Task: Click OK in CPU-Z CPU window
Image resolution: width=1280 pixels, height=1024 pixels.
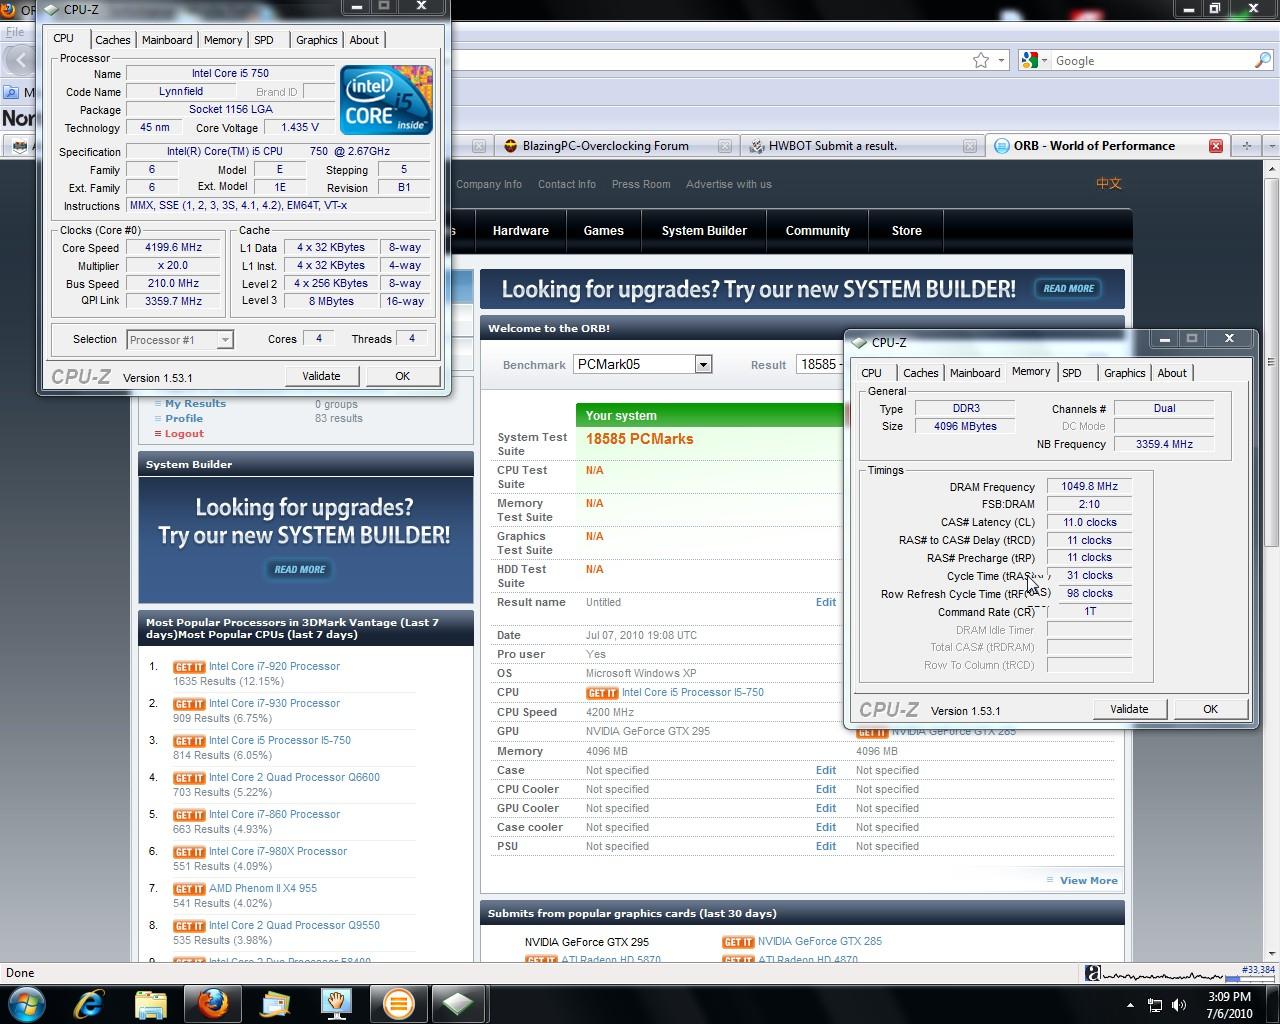Action: [402, 376]
